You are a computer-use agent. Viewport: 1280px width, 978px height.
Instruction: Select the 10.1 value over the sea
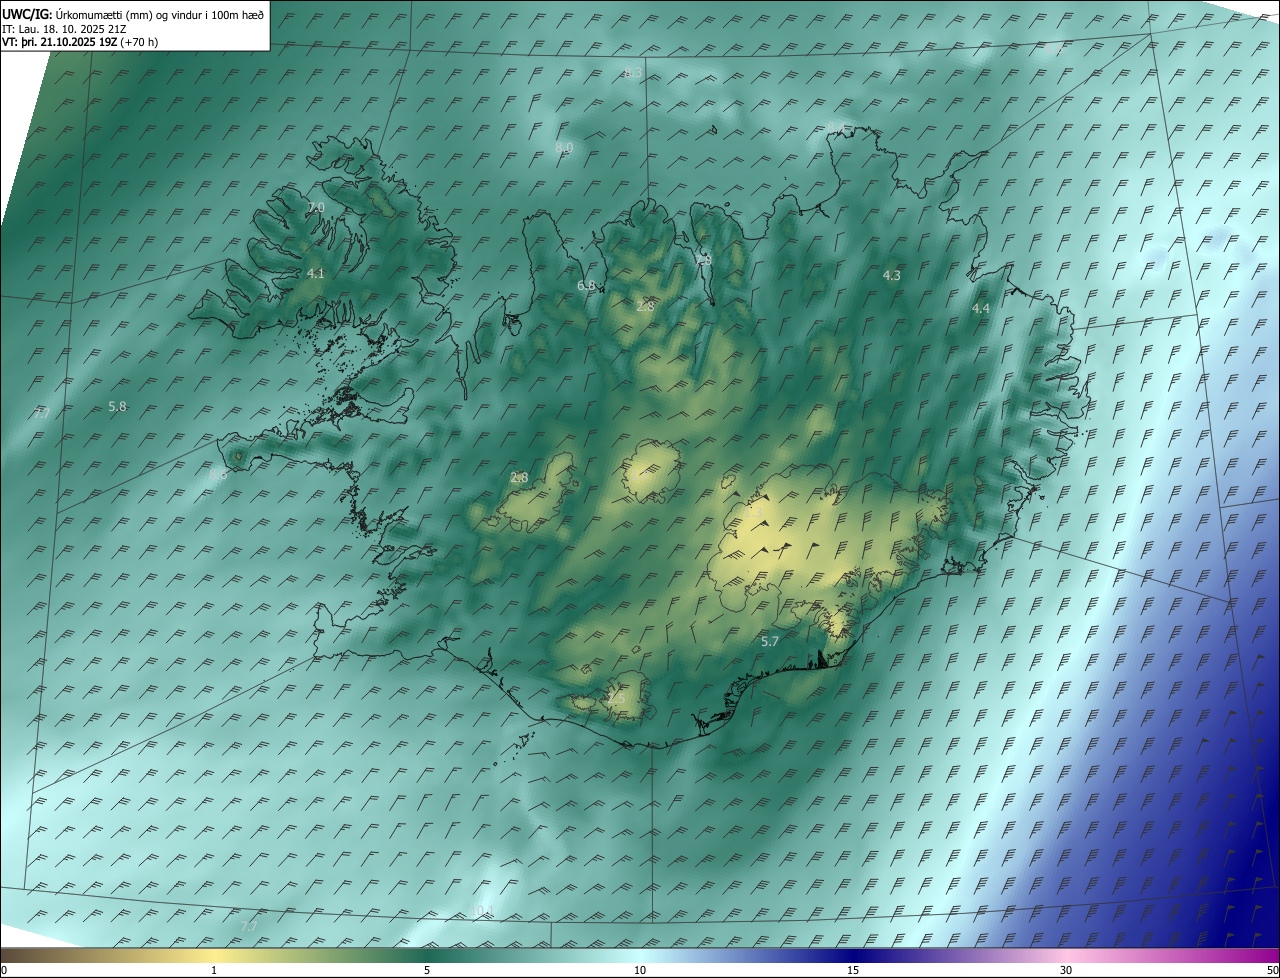482,910
